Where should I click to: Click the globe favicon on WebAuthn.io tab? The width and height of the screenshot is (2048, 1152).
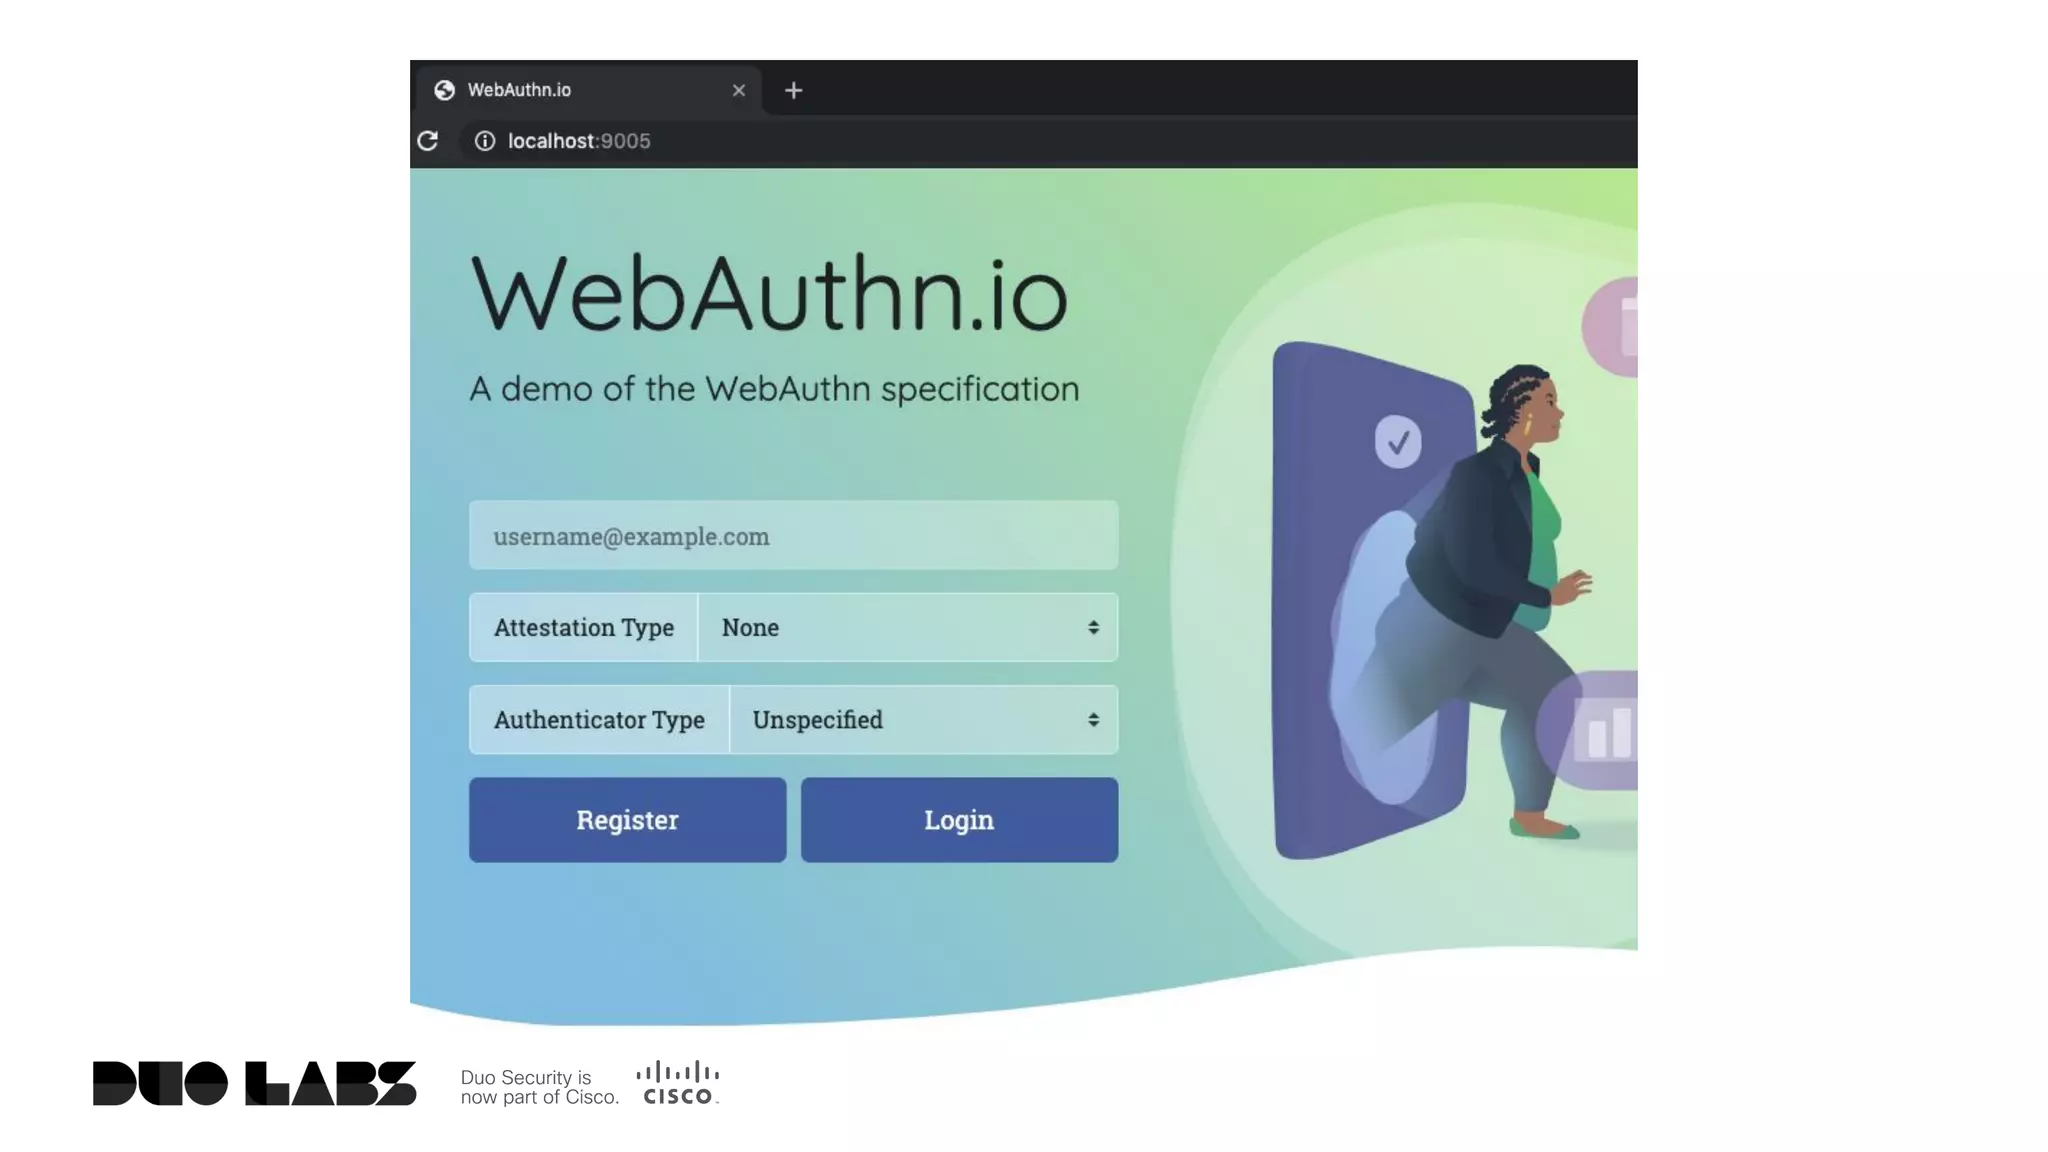tap(445, 91)
